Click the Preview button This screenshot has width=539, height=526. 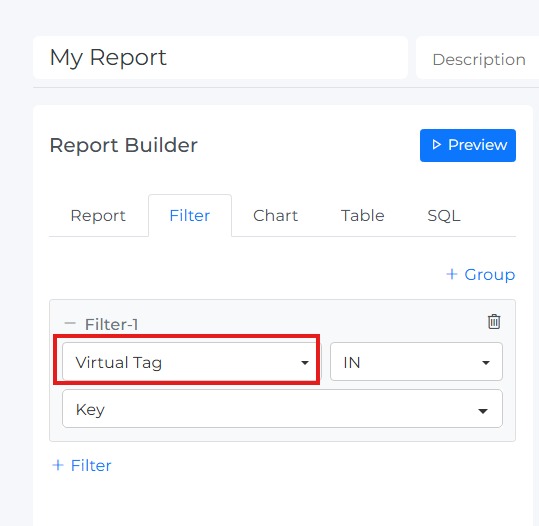coord(468,145)
